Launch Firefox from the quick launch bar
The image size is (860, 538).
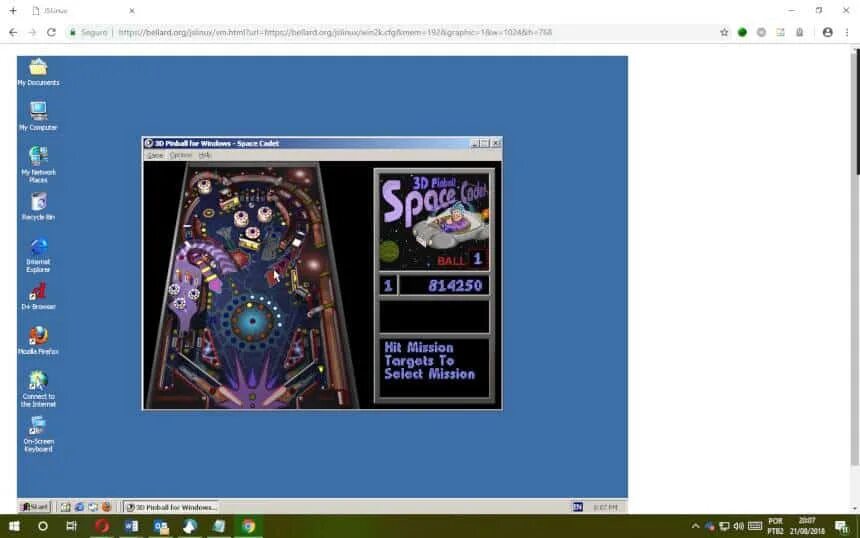[x=106, y=507]
